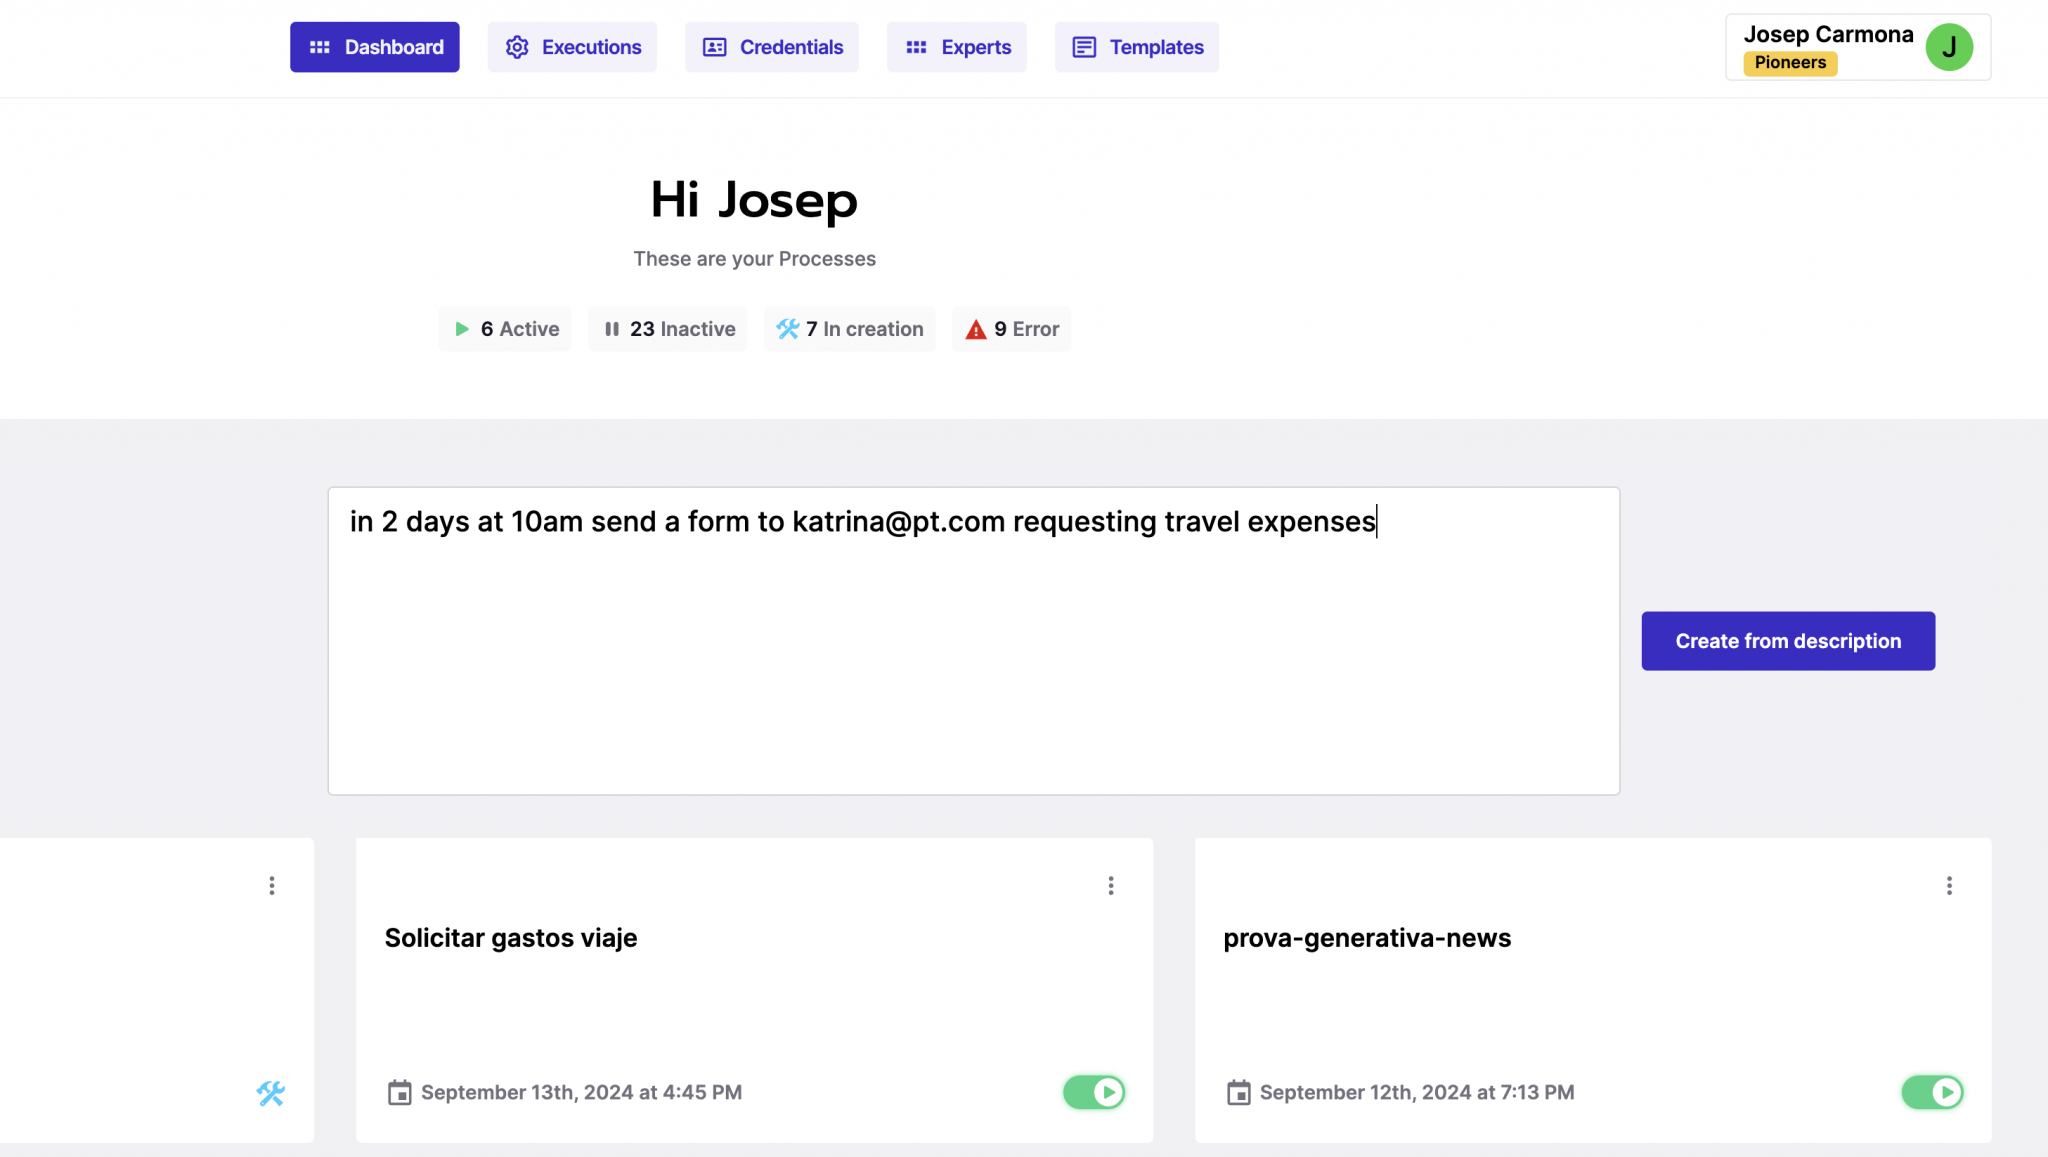
Task: Open the Executions gear icon
Action: click(517, 46)
